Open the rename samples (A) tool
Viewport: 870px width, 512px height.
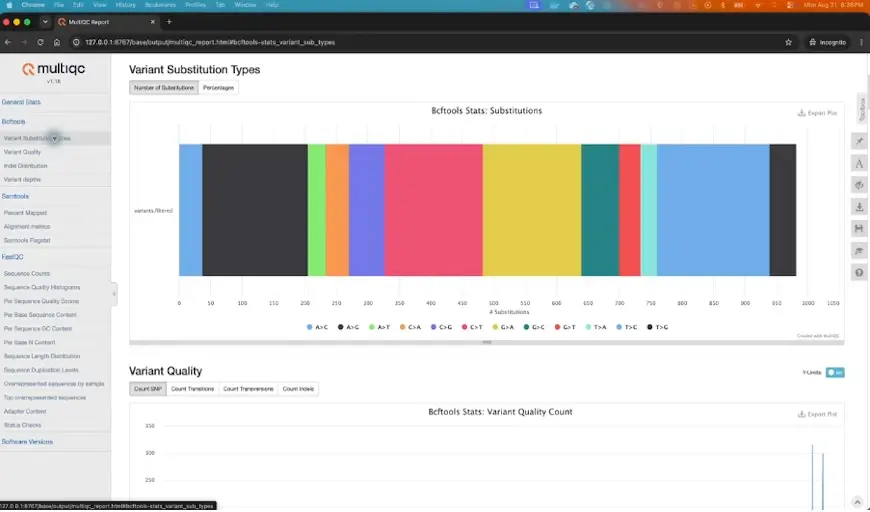pyautogui.click(x=859, y=163)
